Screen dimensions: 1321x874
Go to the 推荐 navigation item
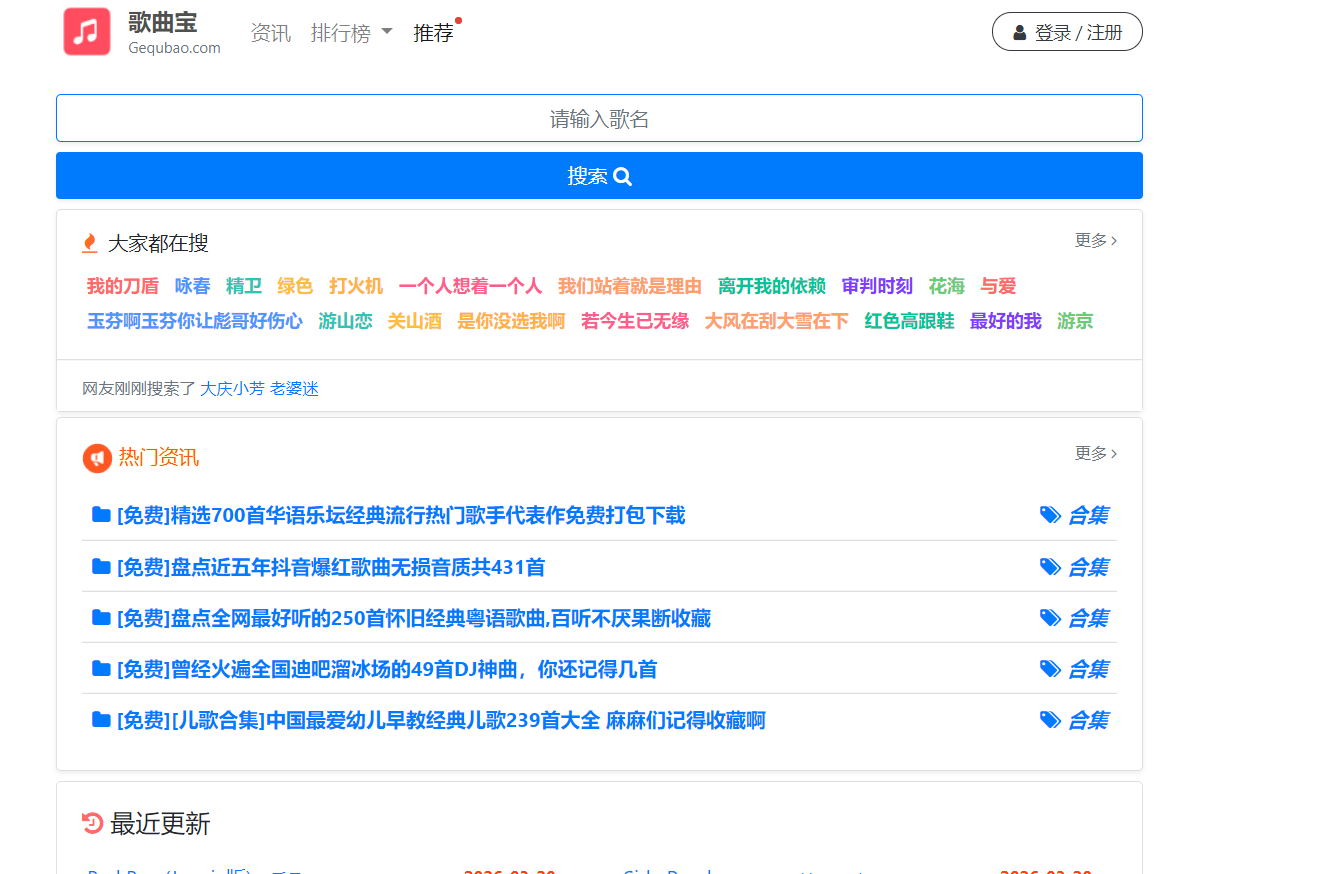[x=434, y=33]
